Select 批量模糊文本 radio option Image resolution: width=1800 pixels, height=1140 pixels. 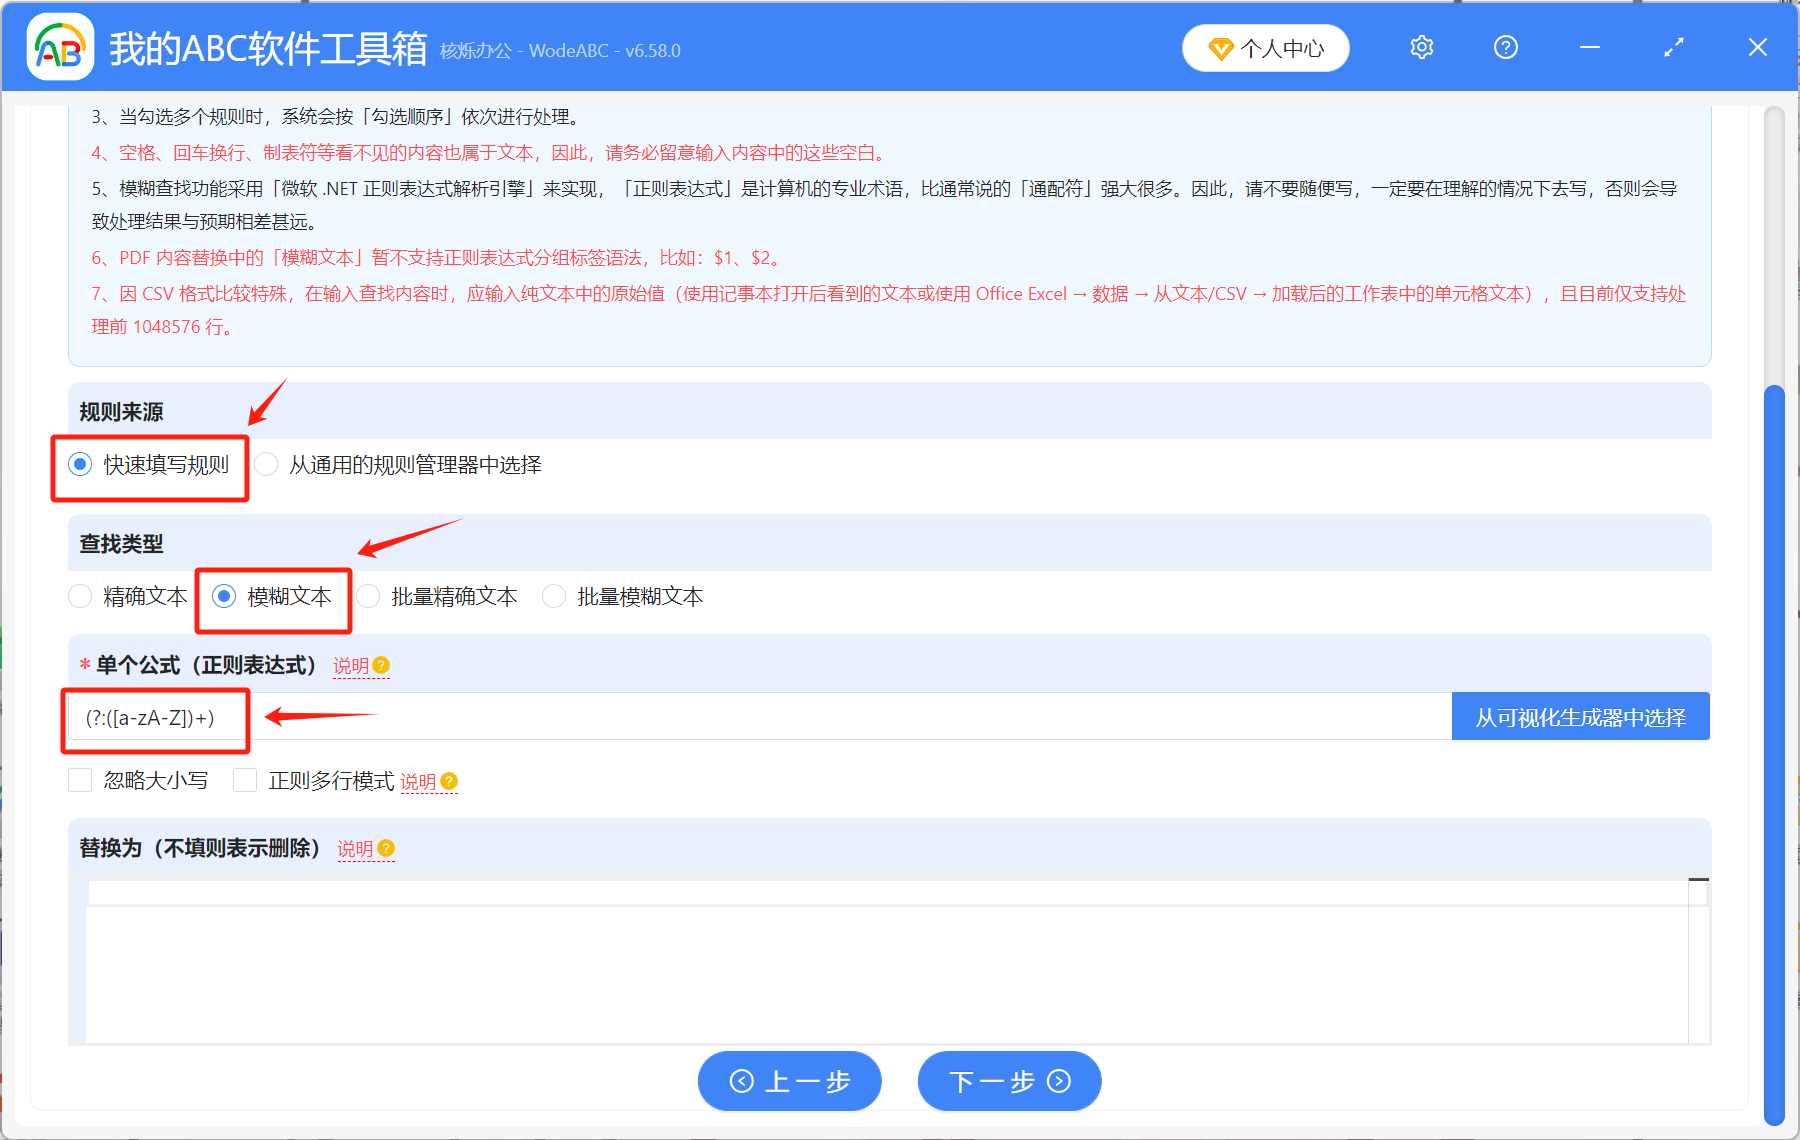click(554, 597)
